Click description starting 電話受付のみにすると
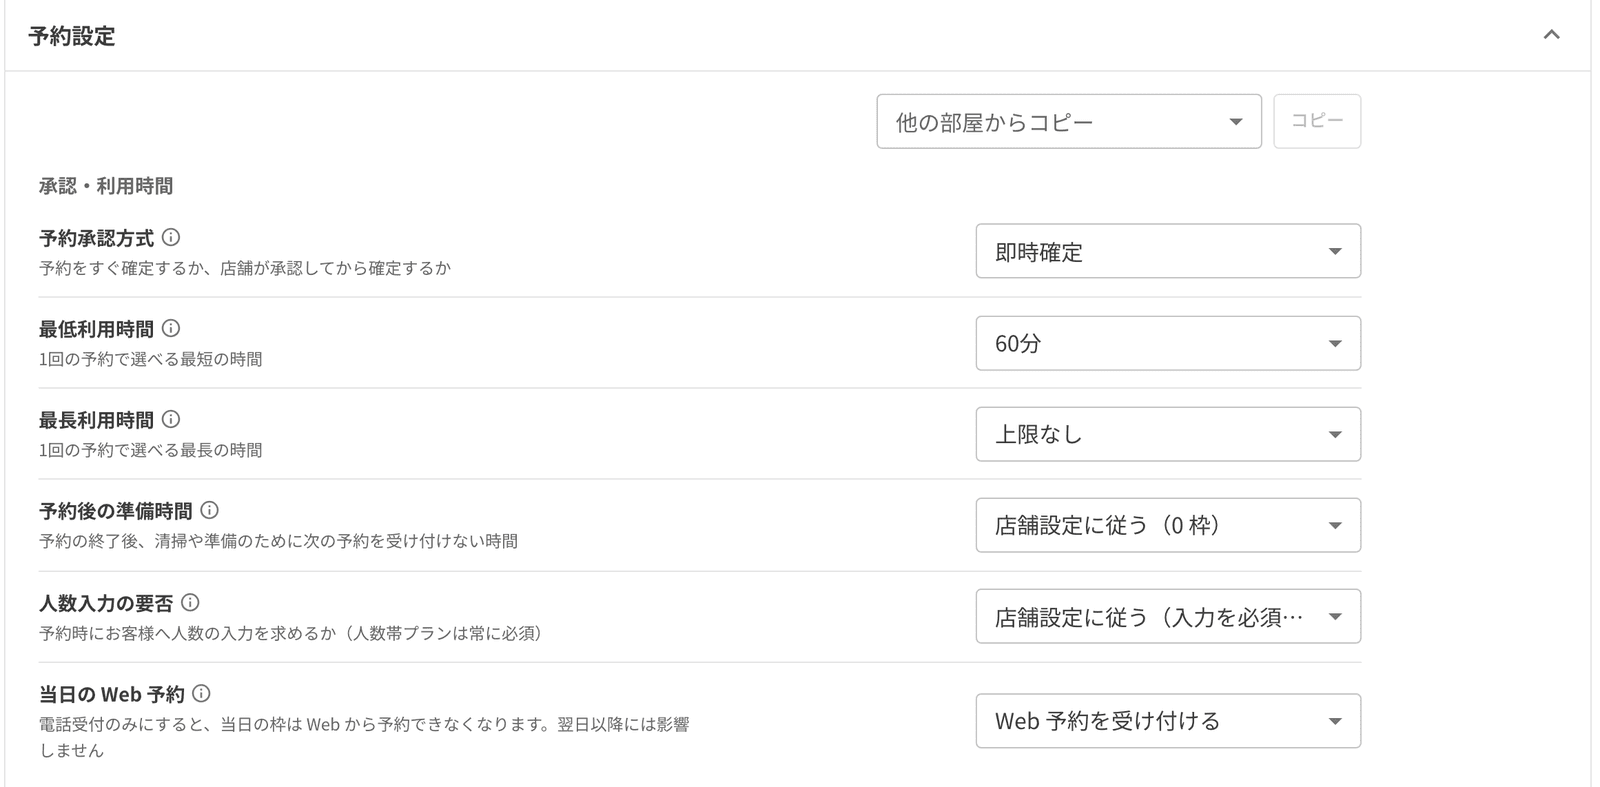Screen dimensions: 1600x787 [x=364, y=737]
